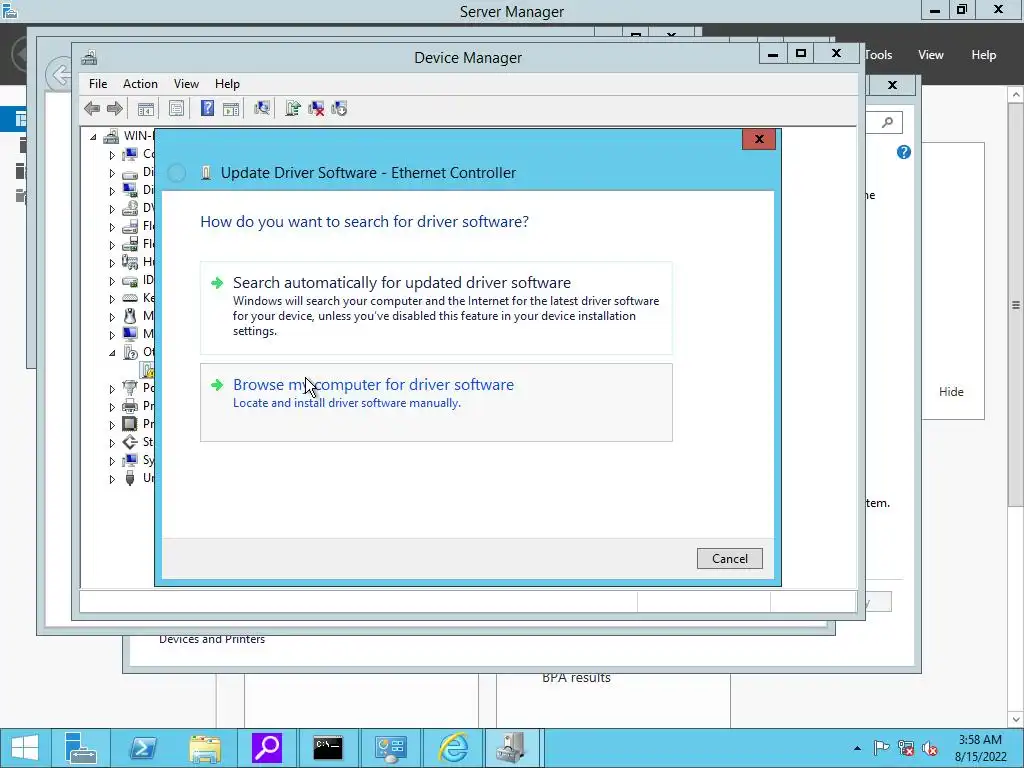The width and height of the screenshot is (1024, 768).
Task: Open Internet Explorer from the taskbar
Action: point(453,748)
